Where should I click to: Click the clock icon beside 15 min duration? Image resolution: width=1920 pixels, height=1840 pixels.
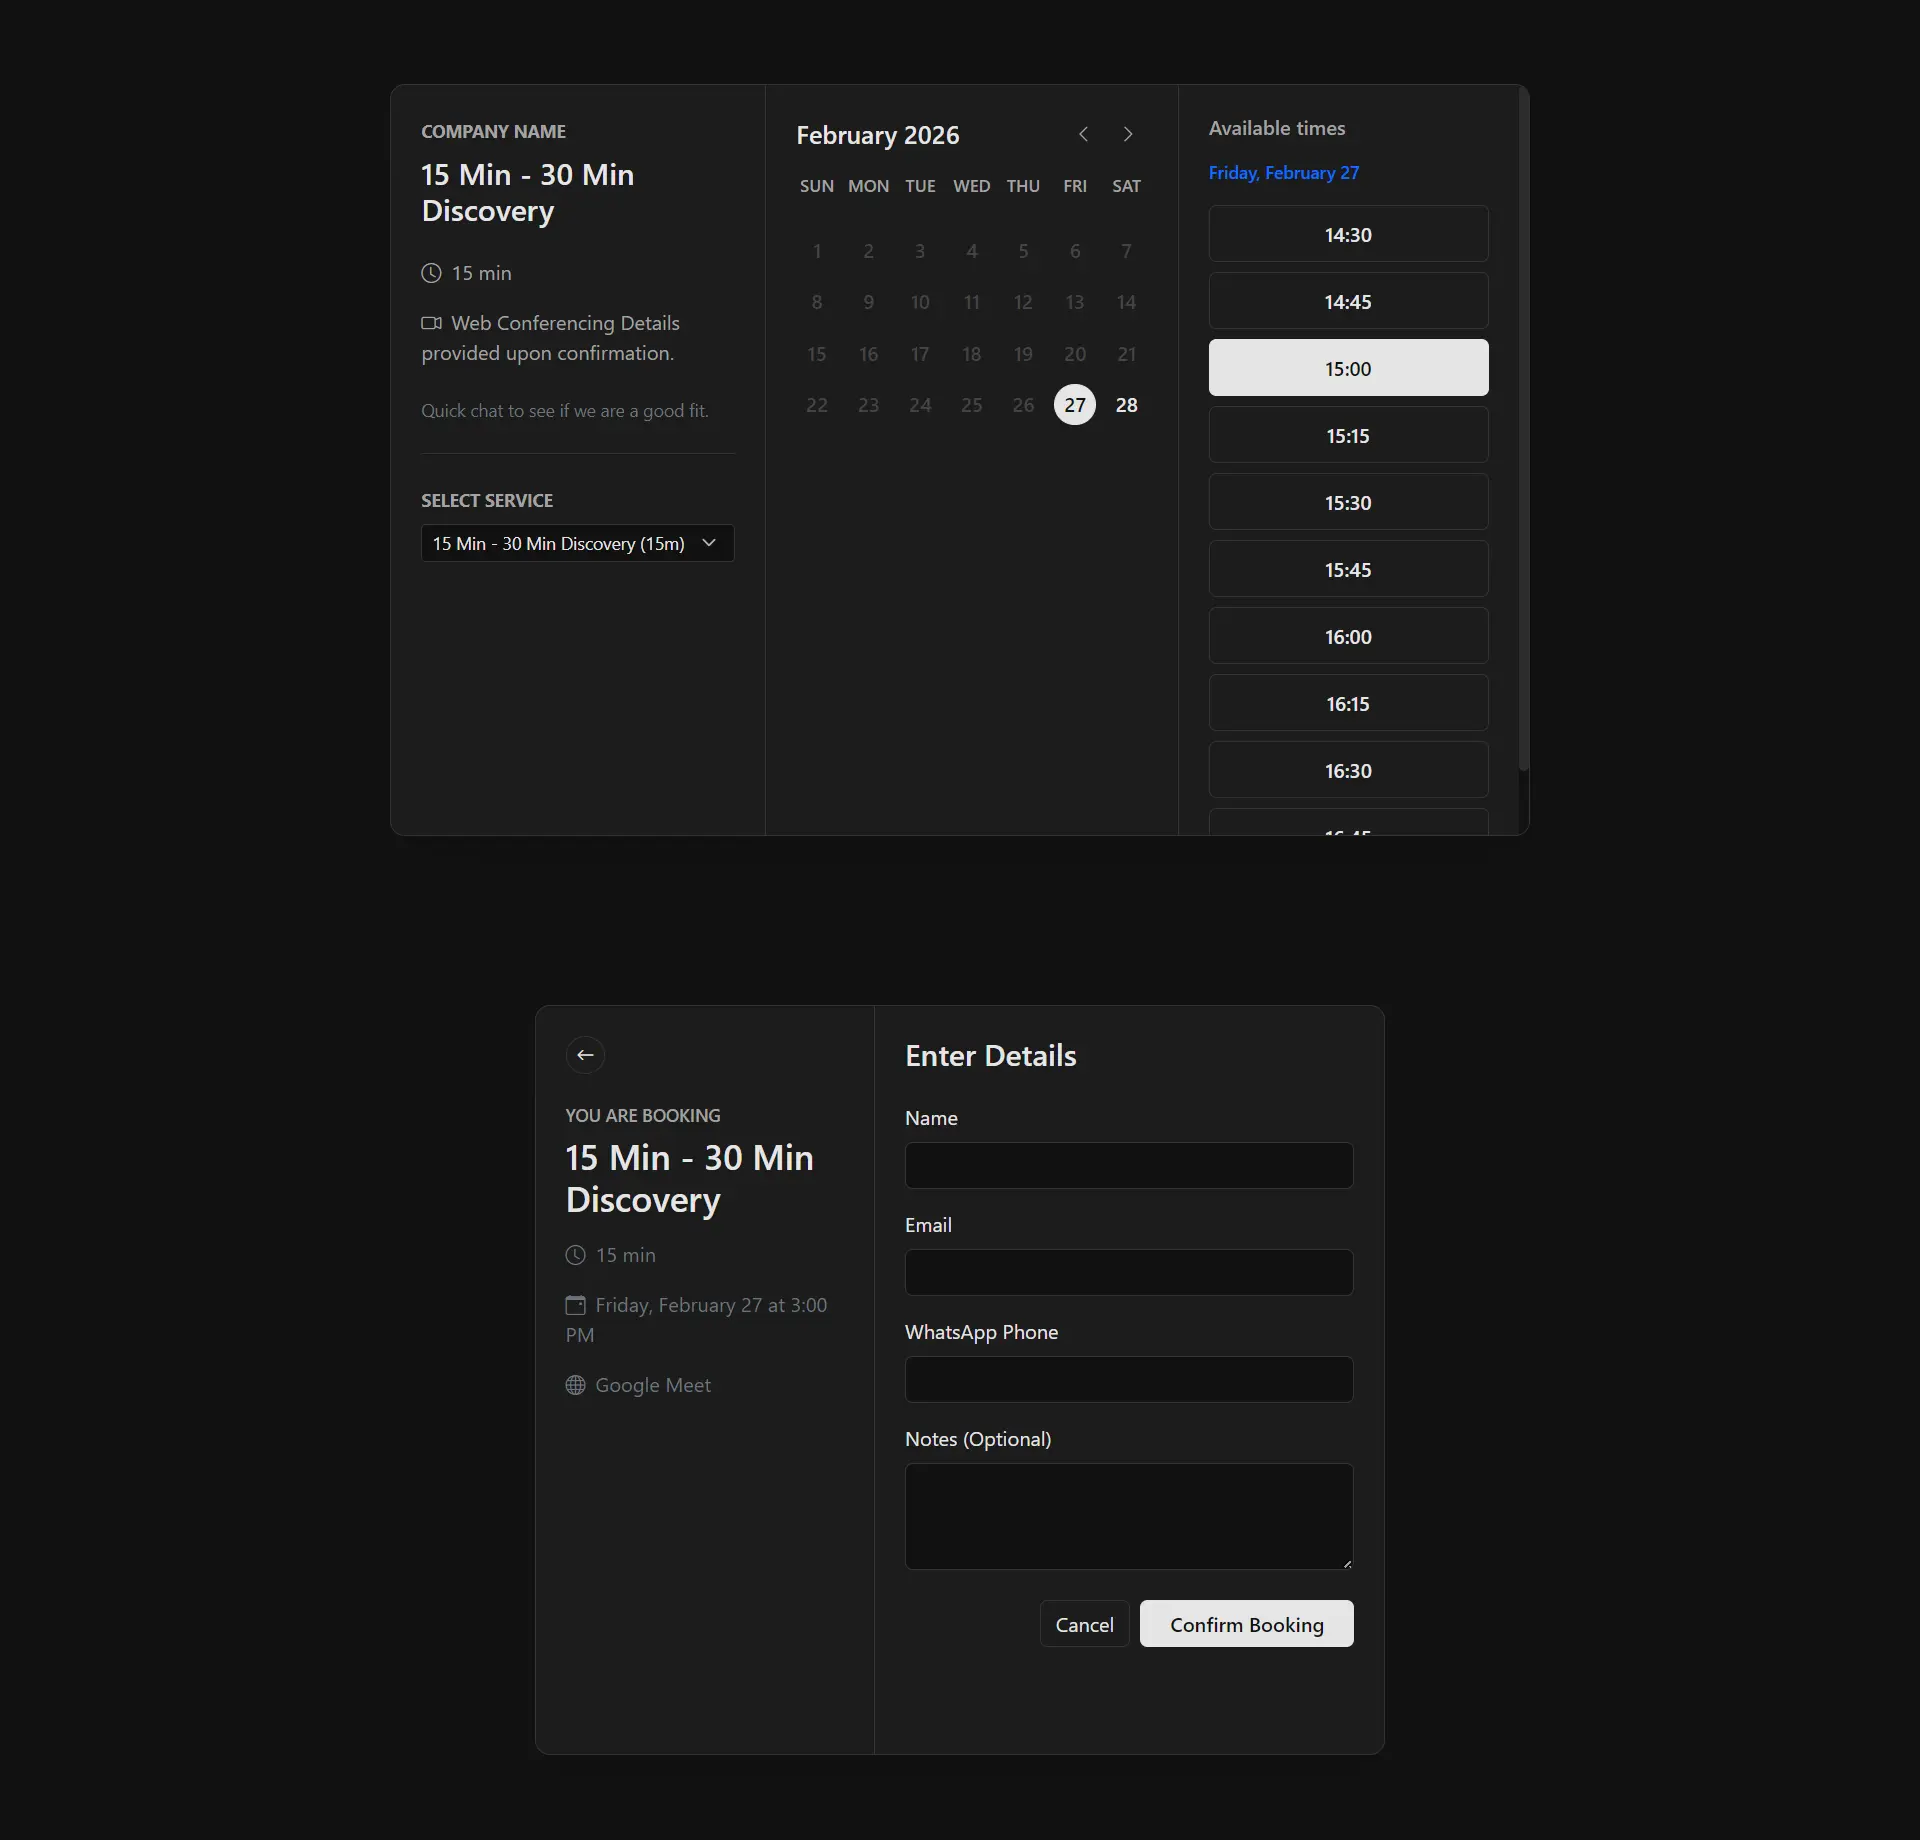tap(431, 273)
